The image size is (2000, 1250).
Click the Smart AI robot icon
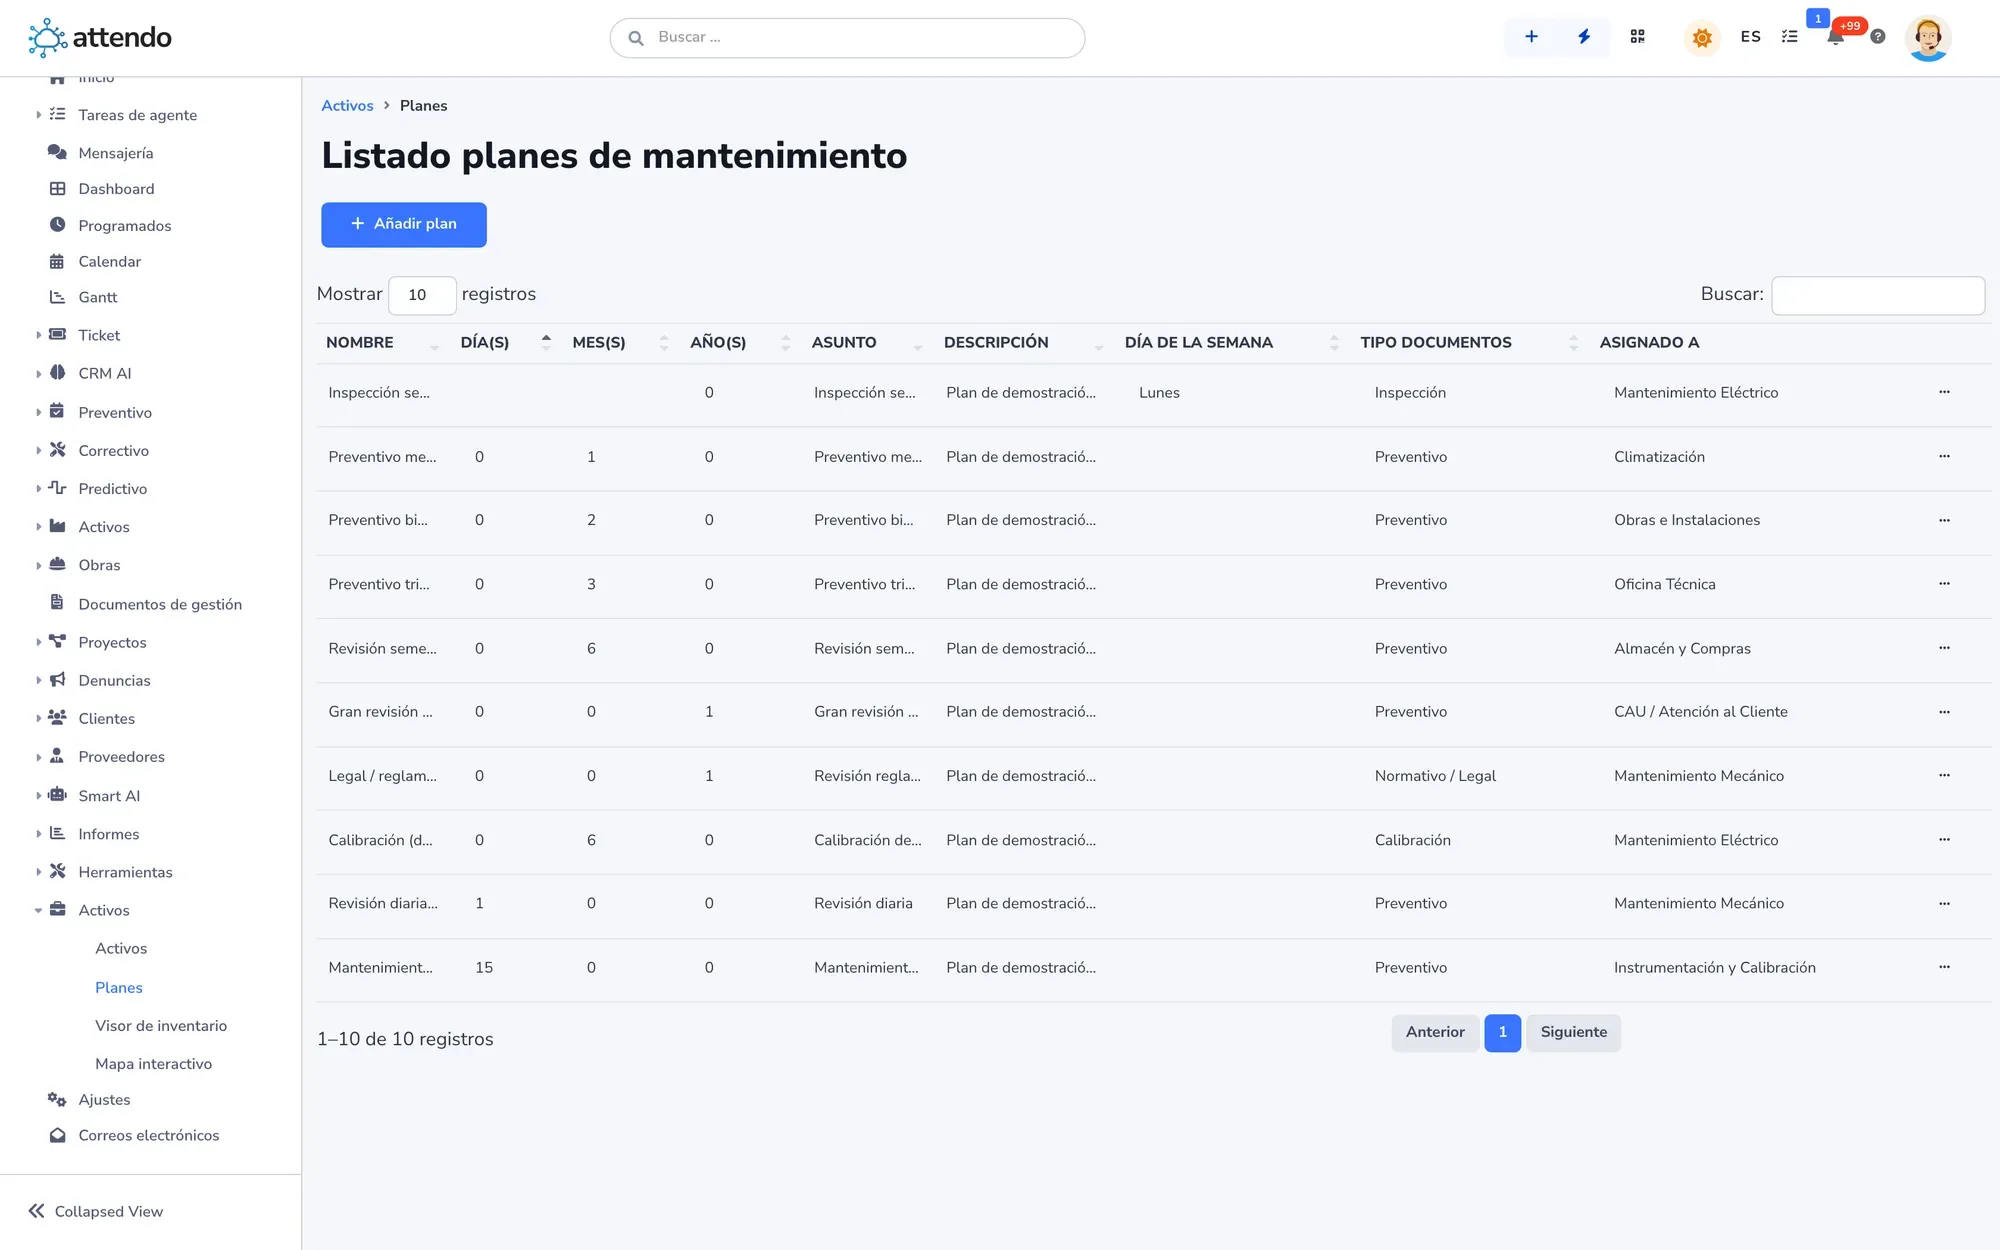pos(57,795)
